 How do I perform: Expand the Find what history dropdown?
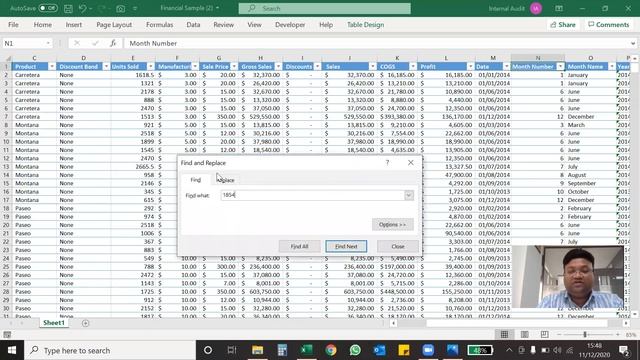pyautogui.click(x=409, y=195)
